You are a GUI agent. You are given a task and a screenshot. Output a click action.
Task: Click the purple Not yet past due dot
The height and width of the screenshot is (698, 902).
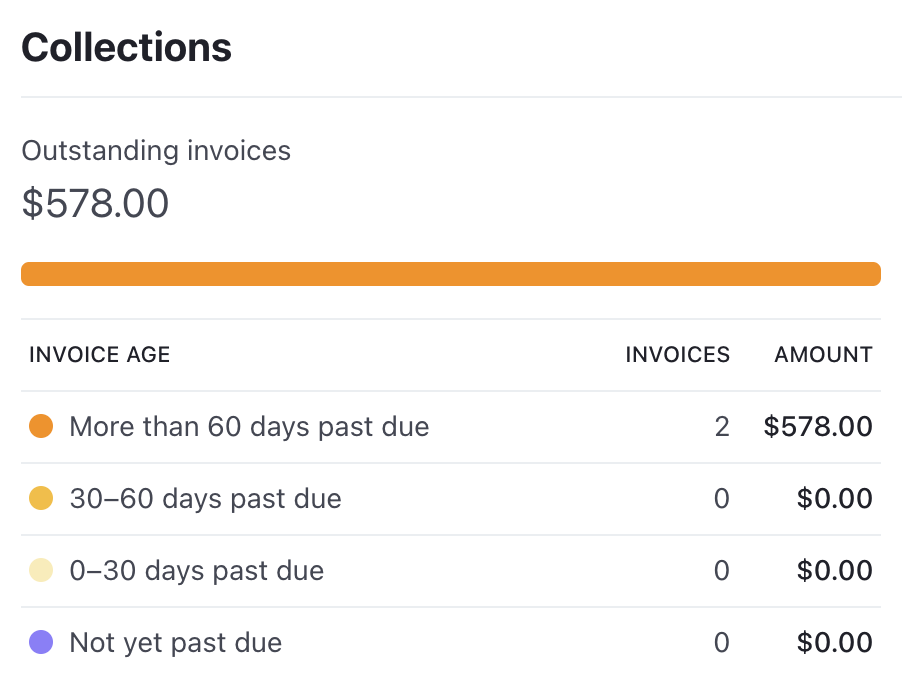pos(41,642)
